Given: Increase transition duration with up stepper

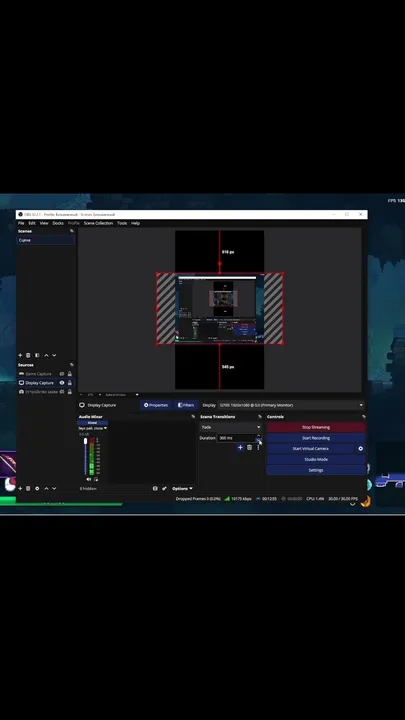Looking at the screenshot, I should [259, 436].
